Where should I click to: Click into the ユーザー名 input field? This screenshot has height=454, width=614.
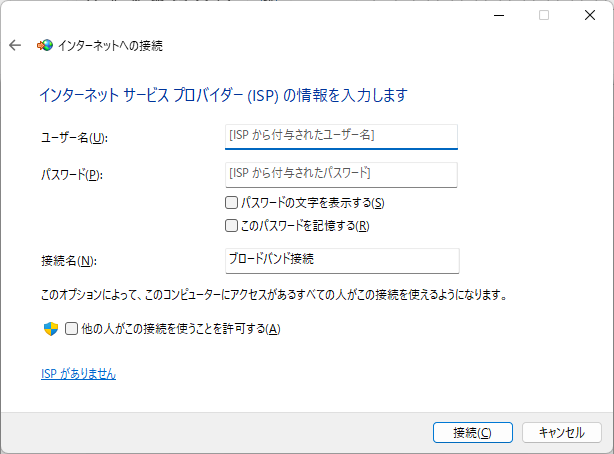click(341, 135)
